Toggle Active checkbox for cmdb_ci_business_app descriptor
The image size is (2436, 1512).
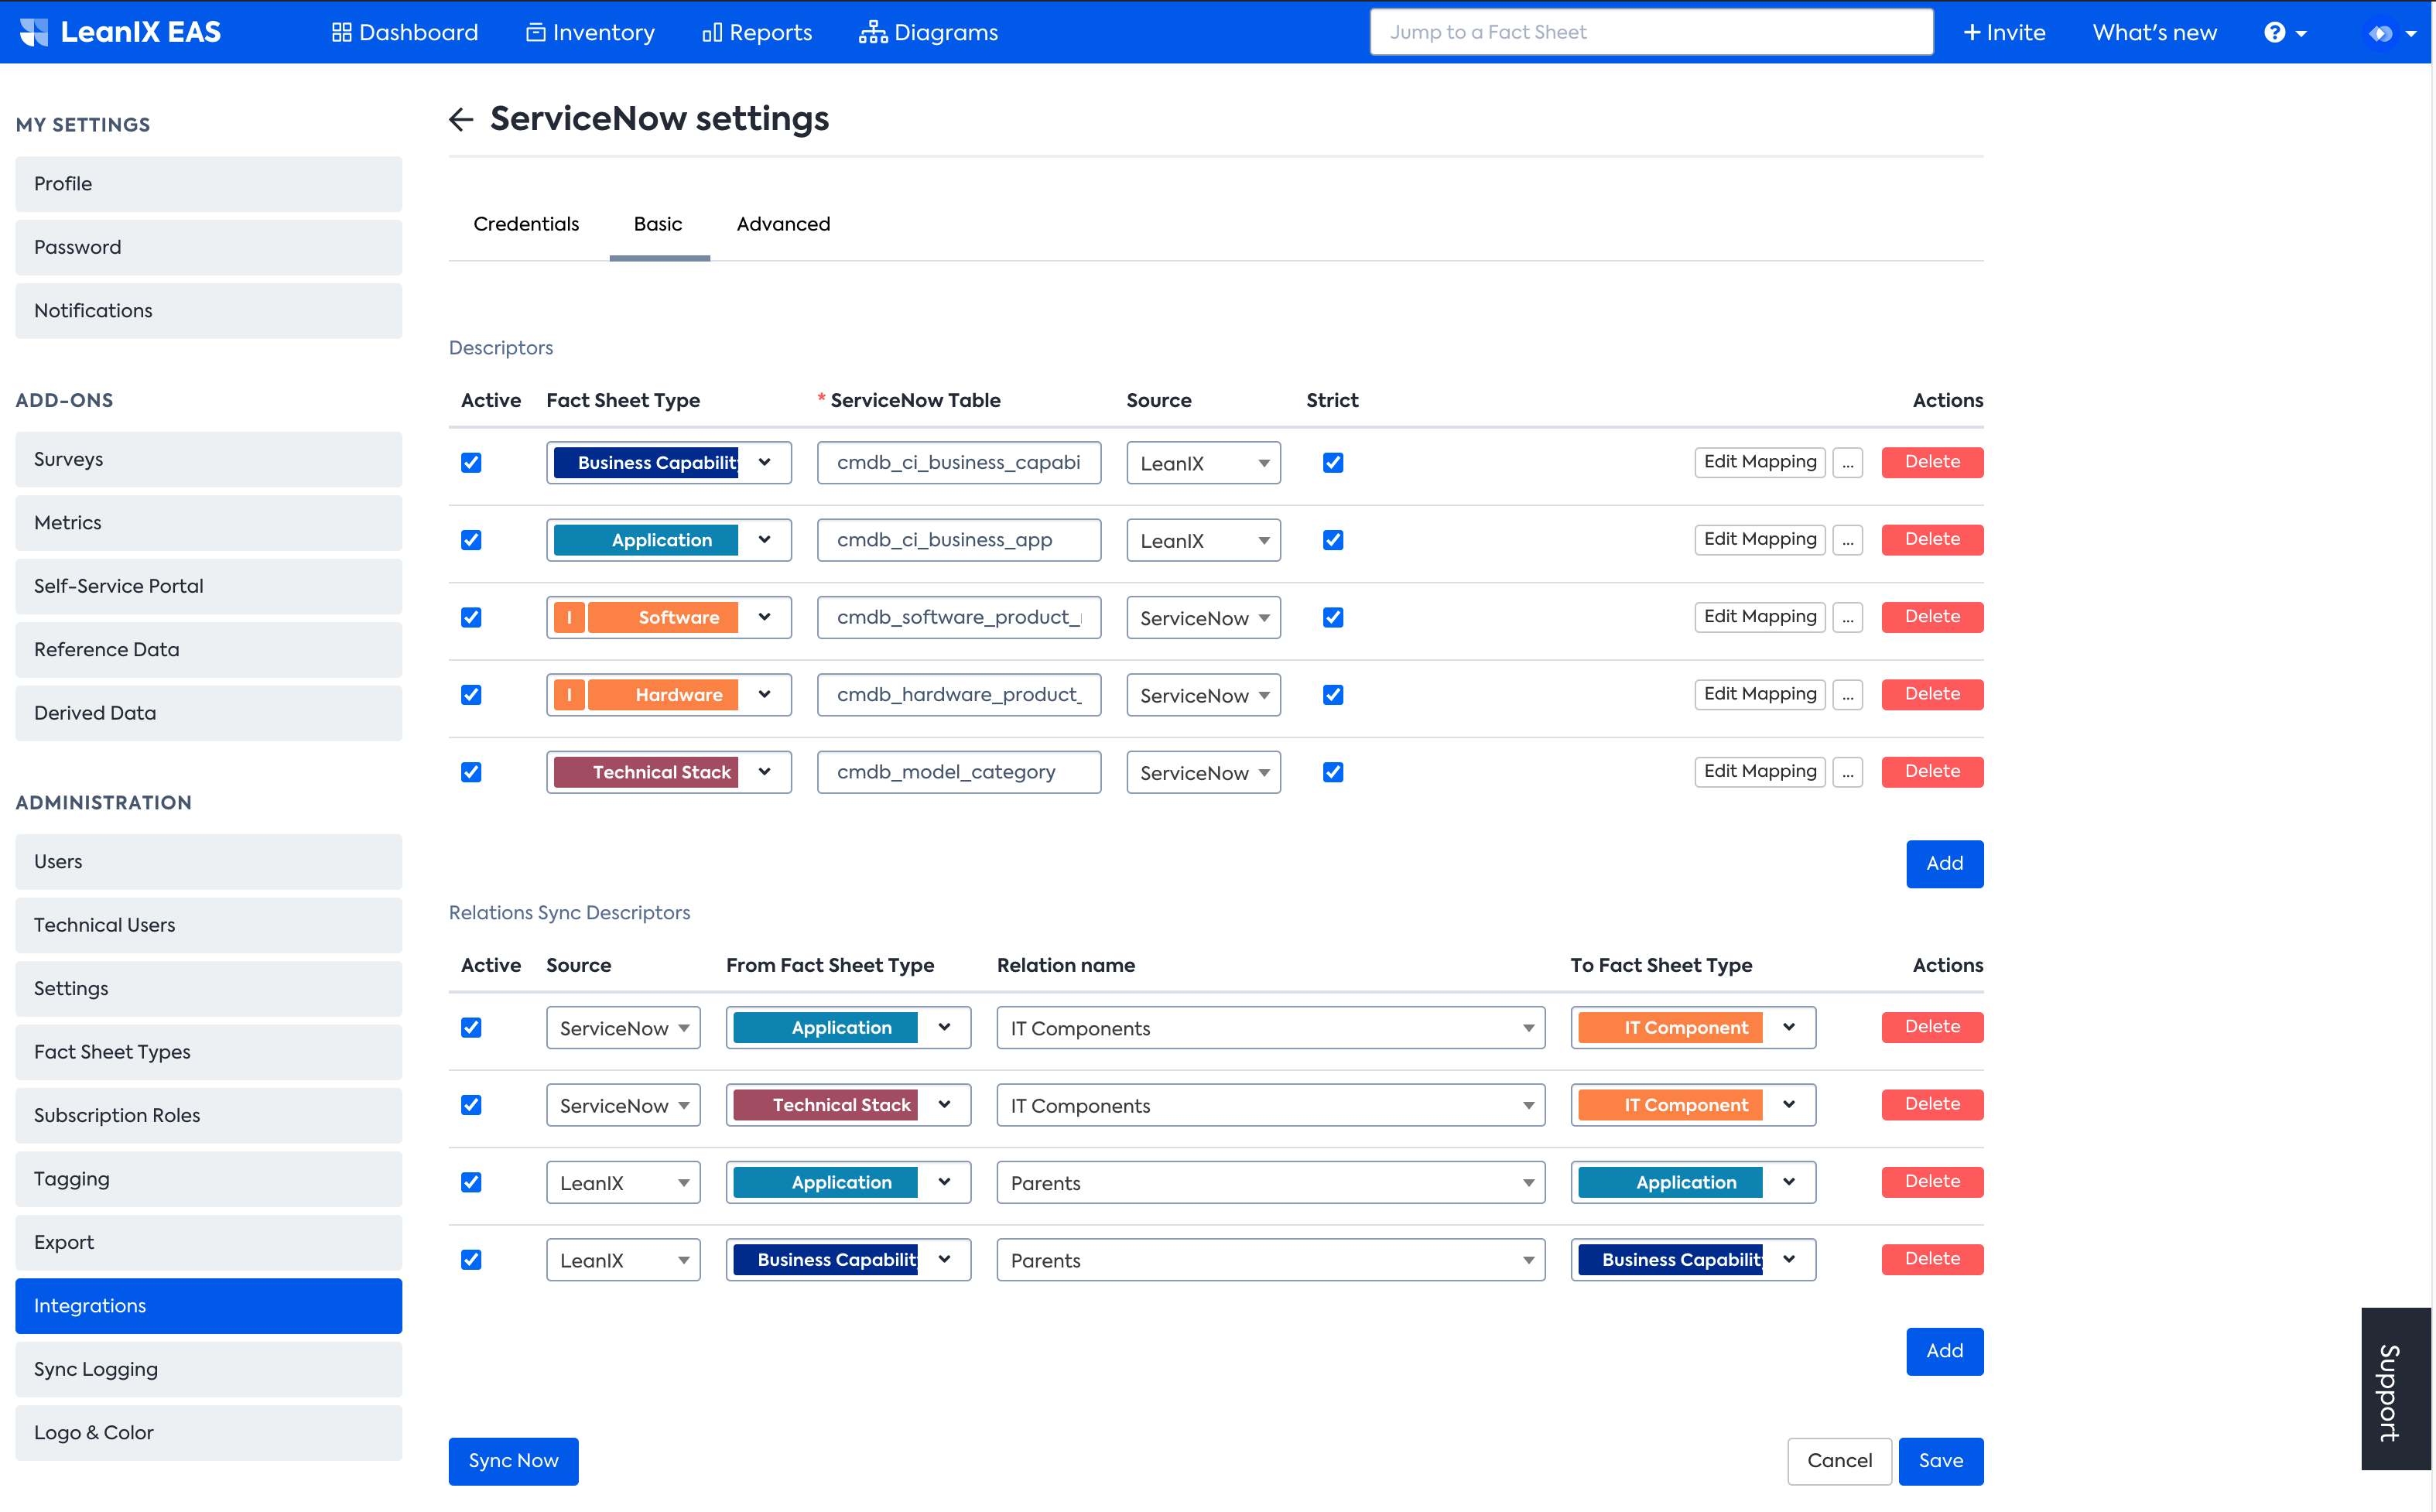(x=471, y=540)
